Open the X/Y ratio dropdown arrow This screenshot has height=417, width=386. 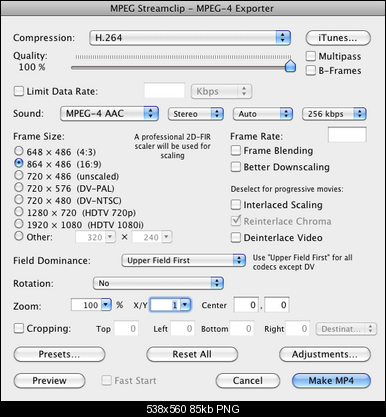tap(185, 305)
